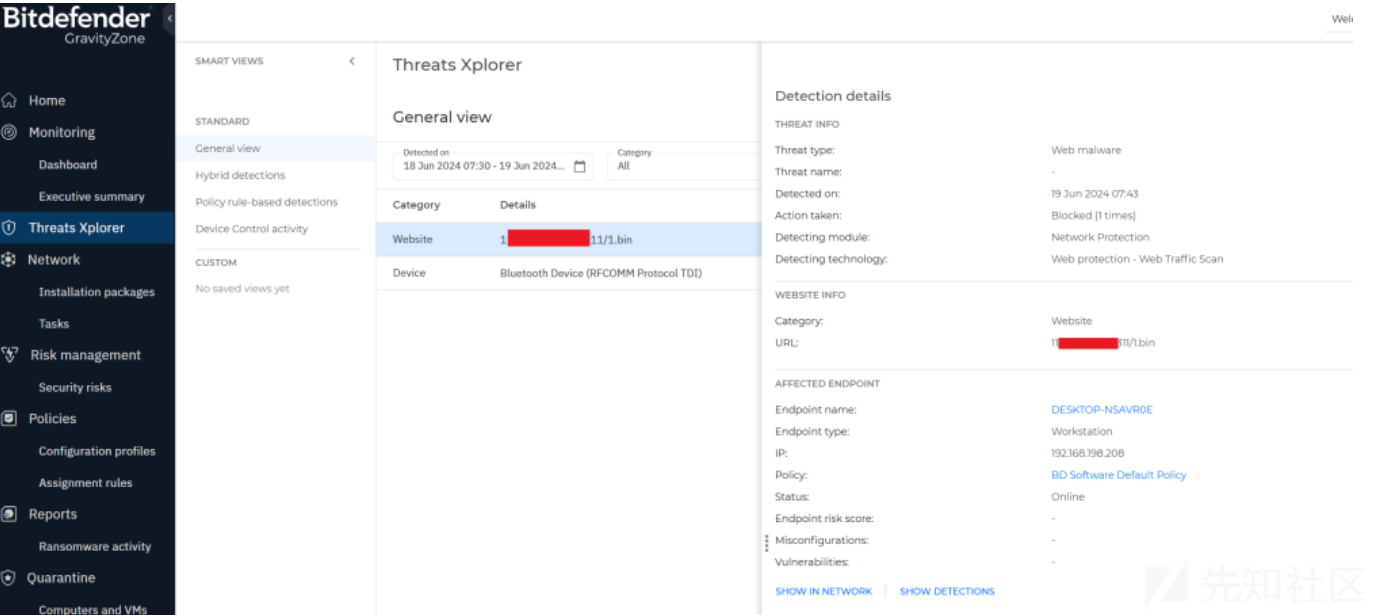1385x615 pixels.
Task: Open Security risks page
Action: 75,387
